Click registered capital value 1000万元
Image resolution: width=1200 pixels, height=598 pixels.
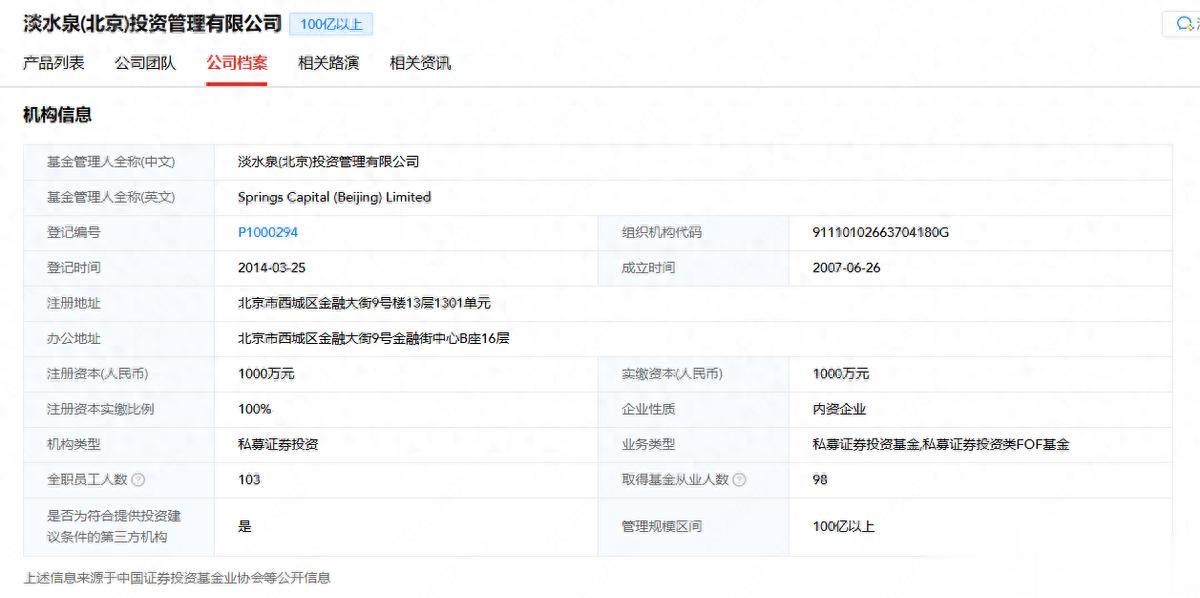click(x=266, y=374)
